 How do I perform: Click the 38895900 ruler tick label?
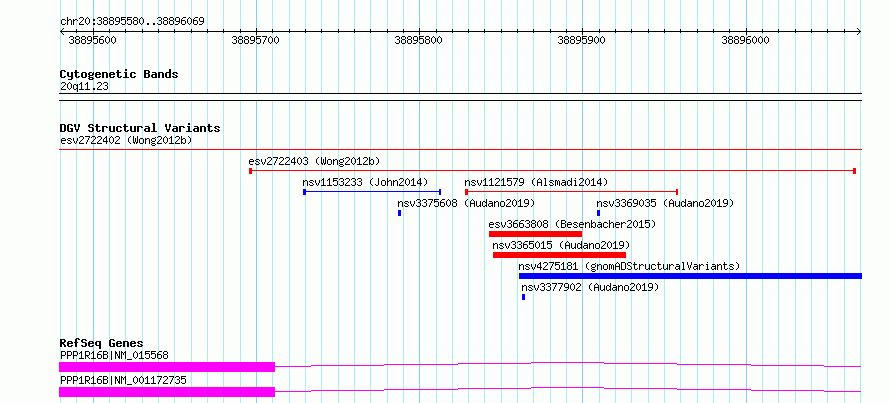(x=582, y=40)
